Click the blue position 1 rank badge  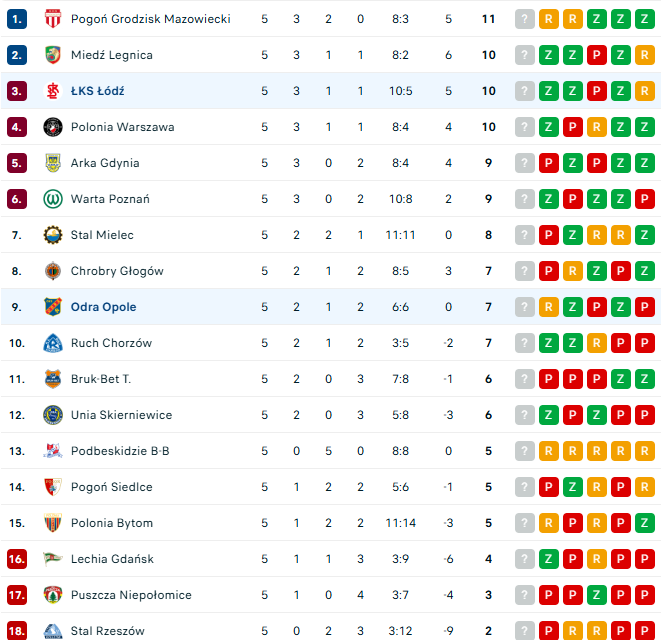coord(17,19)
